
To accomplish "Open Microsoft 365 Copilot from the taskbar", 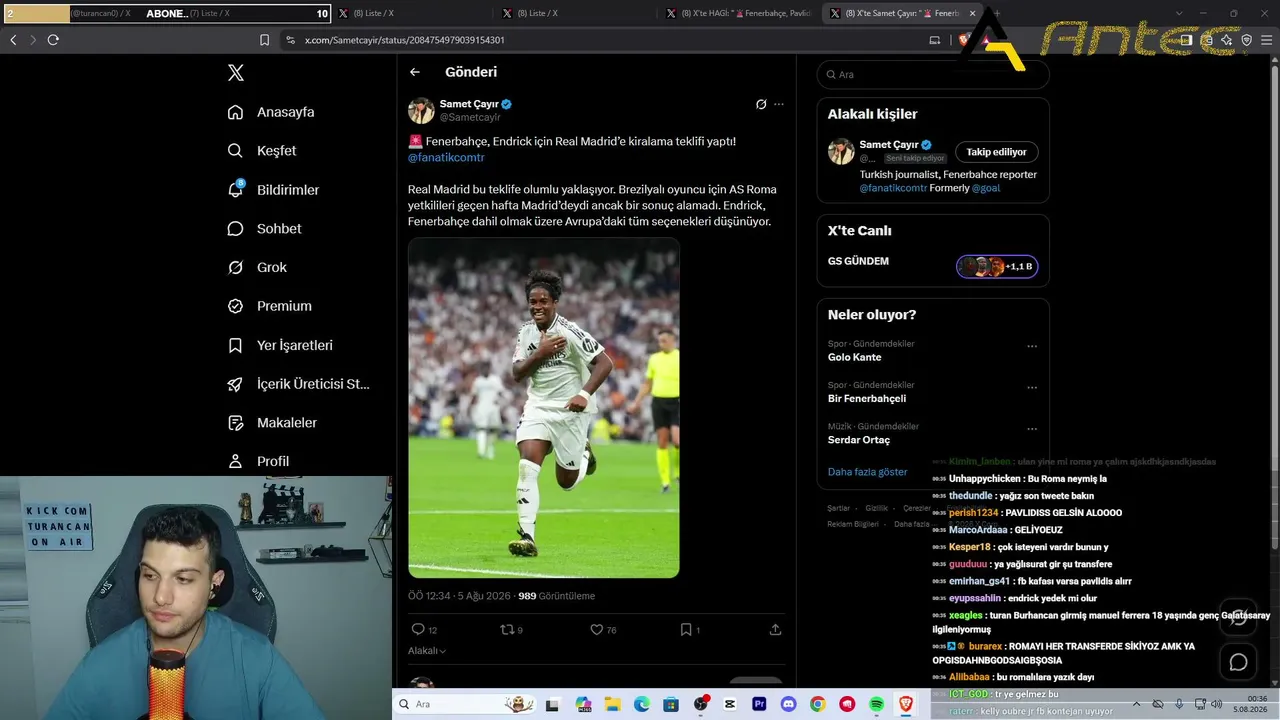I will (x=583, y=704).
